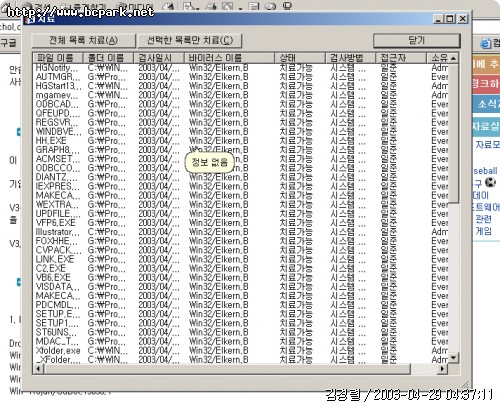
Task: Select the SETUP1... file row
Action: (241, 324)
